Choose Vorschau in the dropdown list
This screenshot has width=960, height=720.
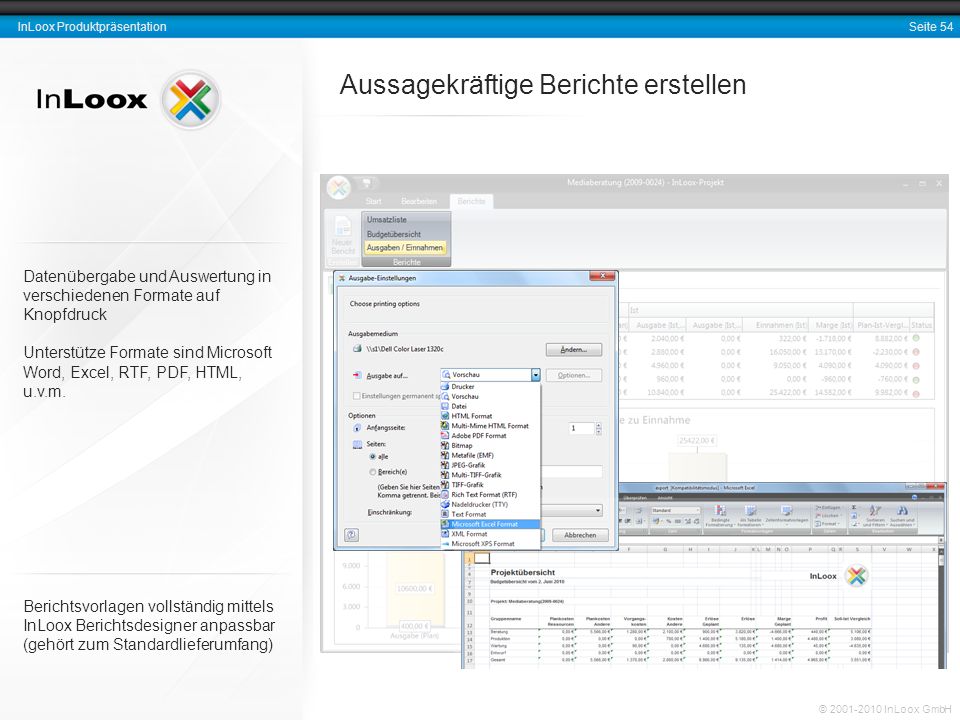point(490,396)
